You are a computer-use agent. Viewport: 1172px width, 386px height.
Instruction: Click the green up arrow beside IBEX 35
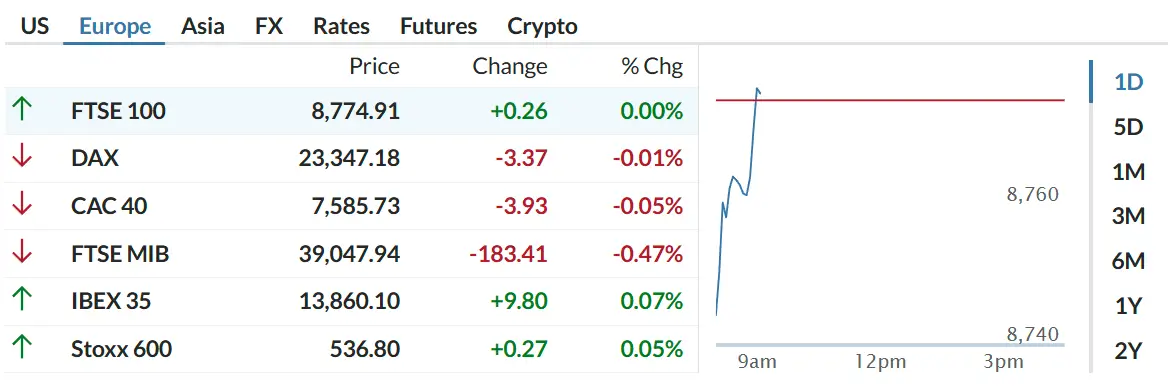(x=22, y=301)
